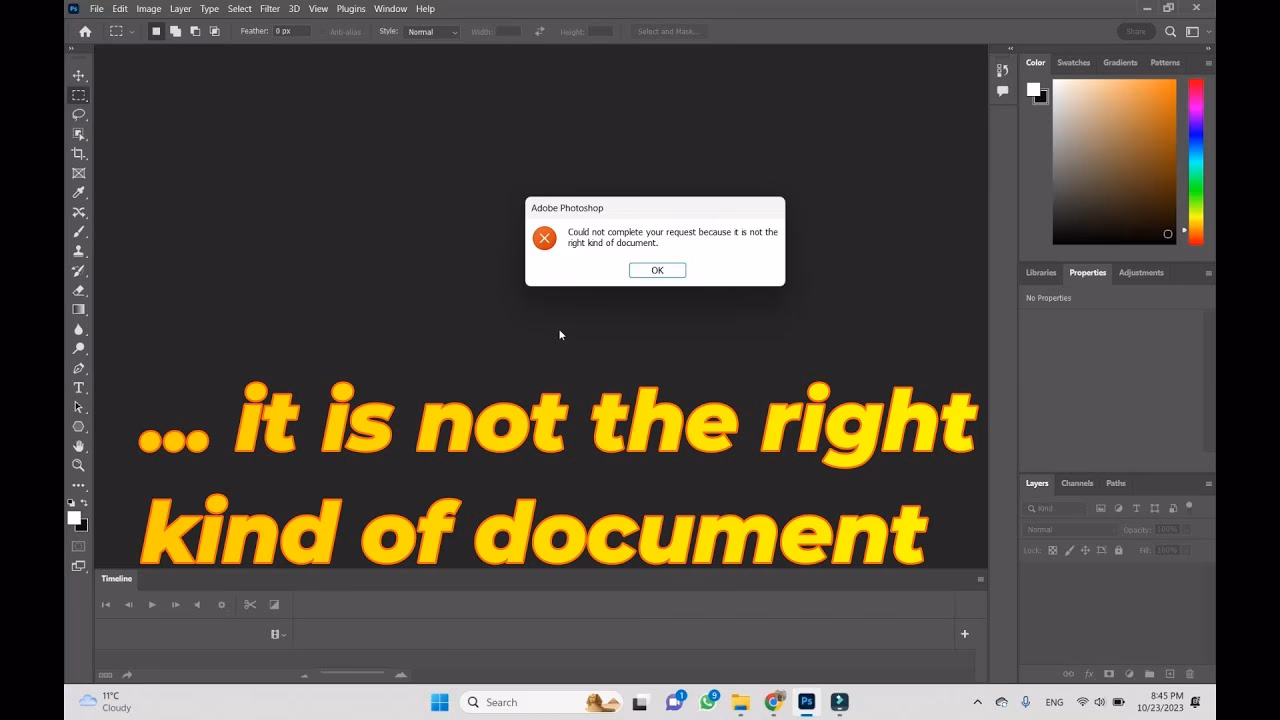Select the Type tool
Viewport: 1280px width, 720px height.
click(x=79, y=388)
